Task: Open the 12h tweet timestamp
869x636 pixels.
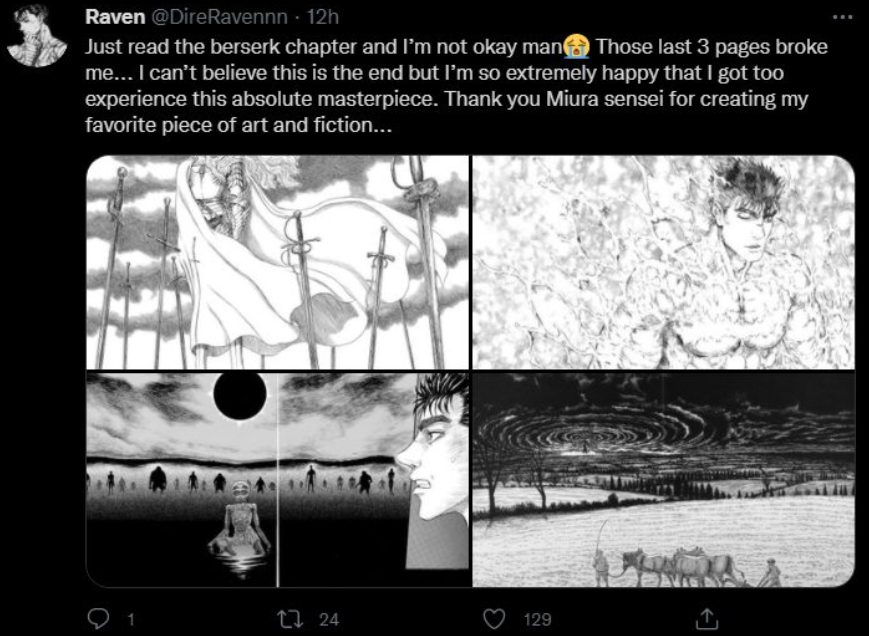Action: coord(323,17)
